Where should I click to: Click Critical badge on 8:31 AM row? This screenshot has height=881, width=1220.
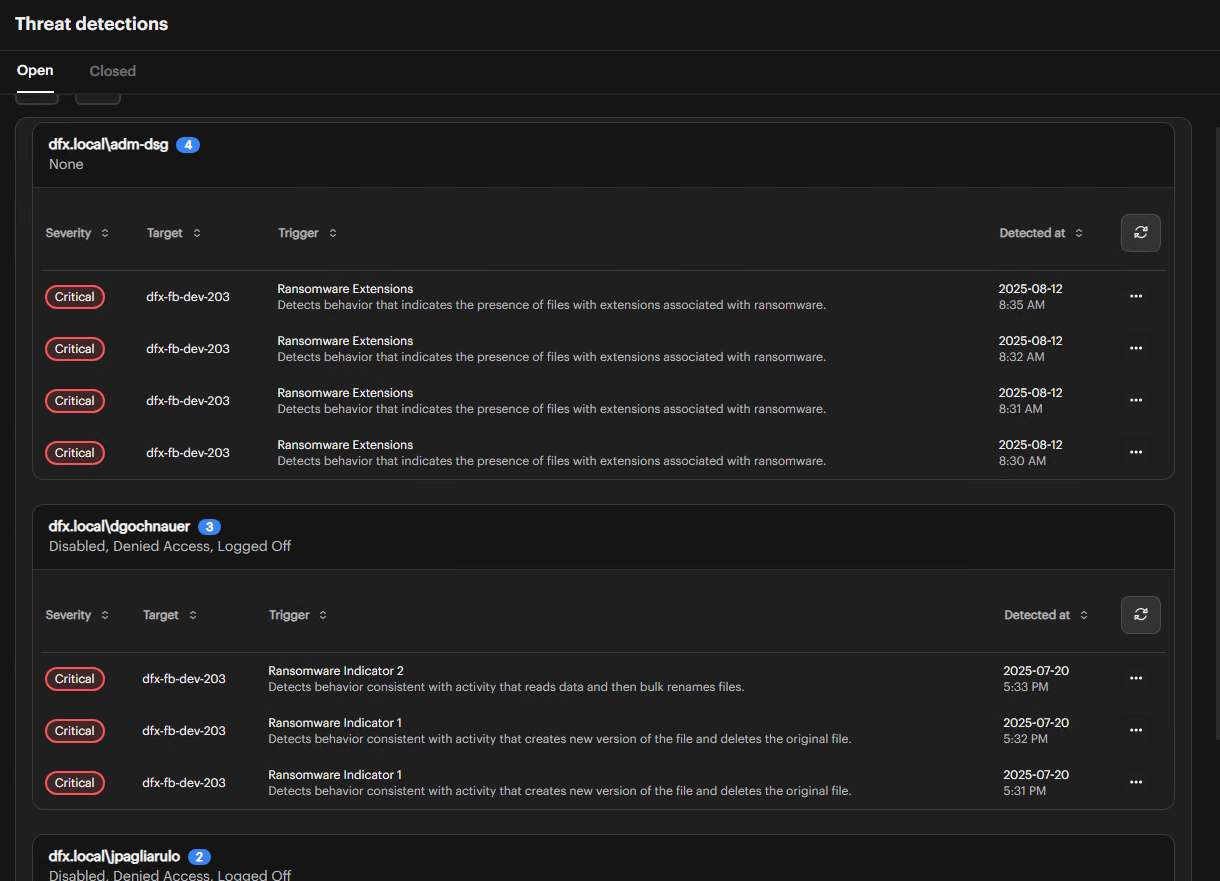point(75,401)
